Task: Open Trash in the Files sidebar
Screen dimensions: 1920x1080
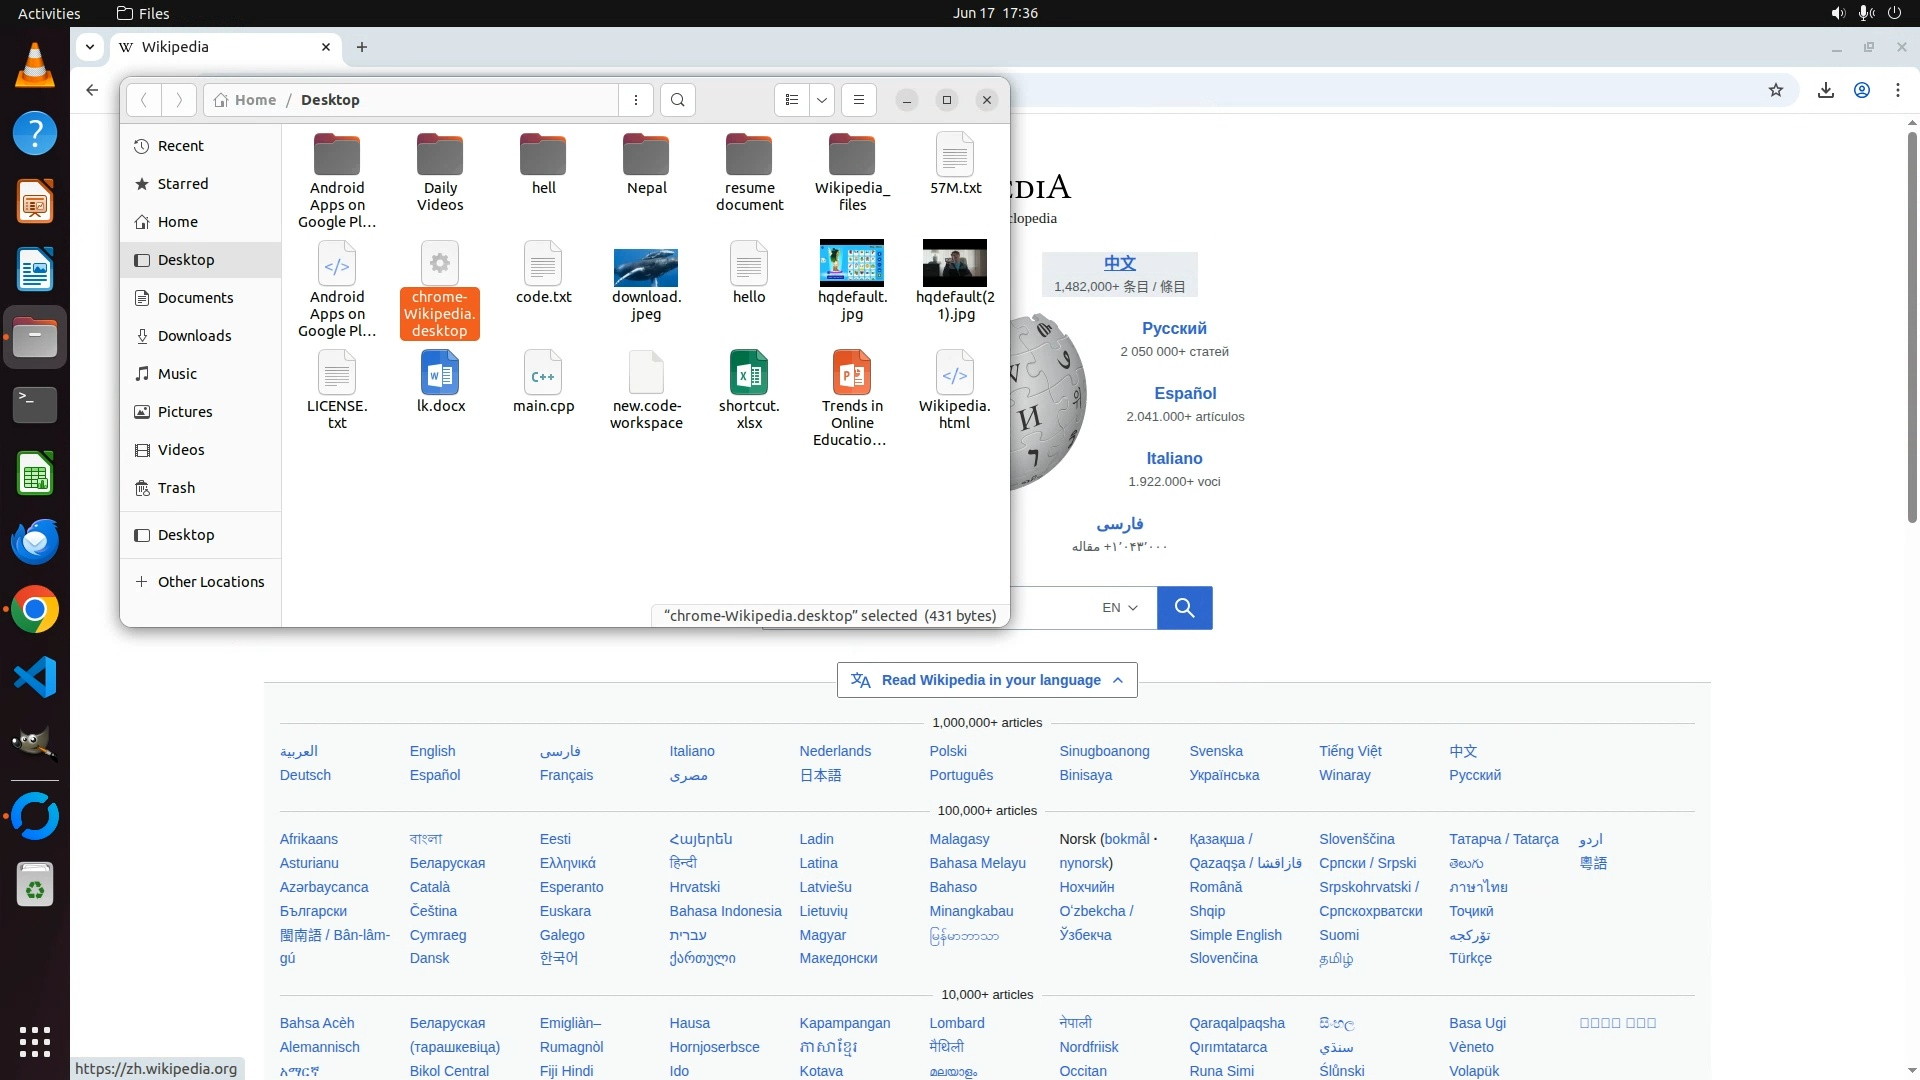Action: (x=176, y=488)
